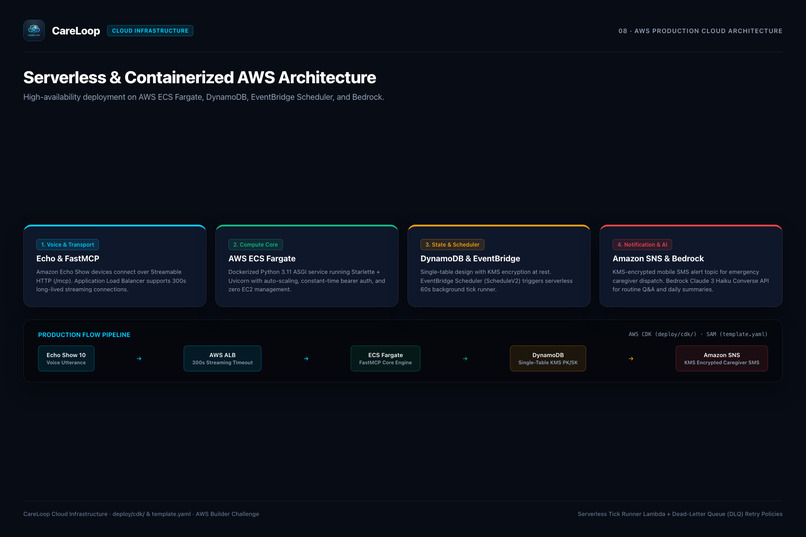
Task: Click the 'DynamoDB & EventBridge' card heading
Action: pyautogui.click(x=470, y=258)
